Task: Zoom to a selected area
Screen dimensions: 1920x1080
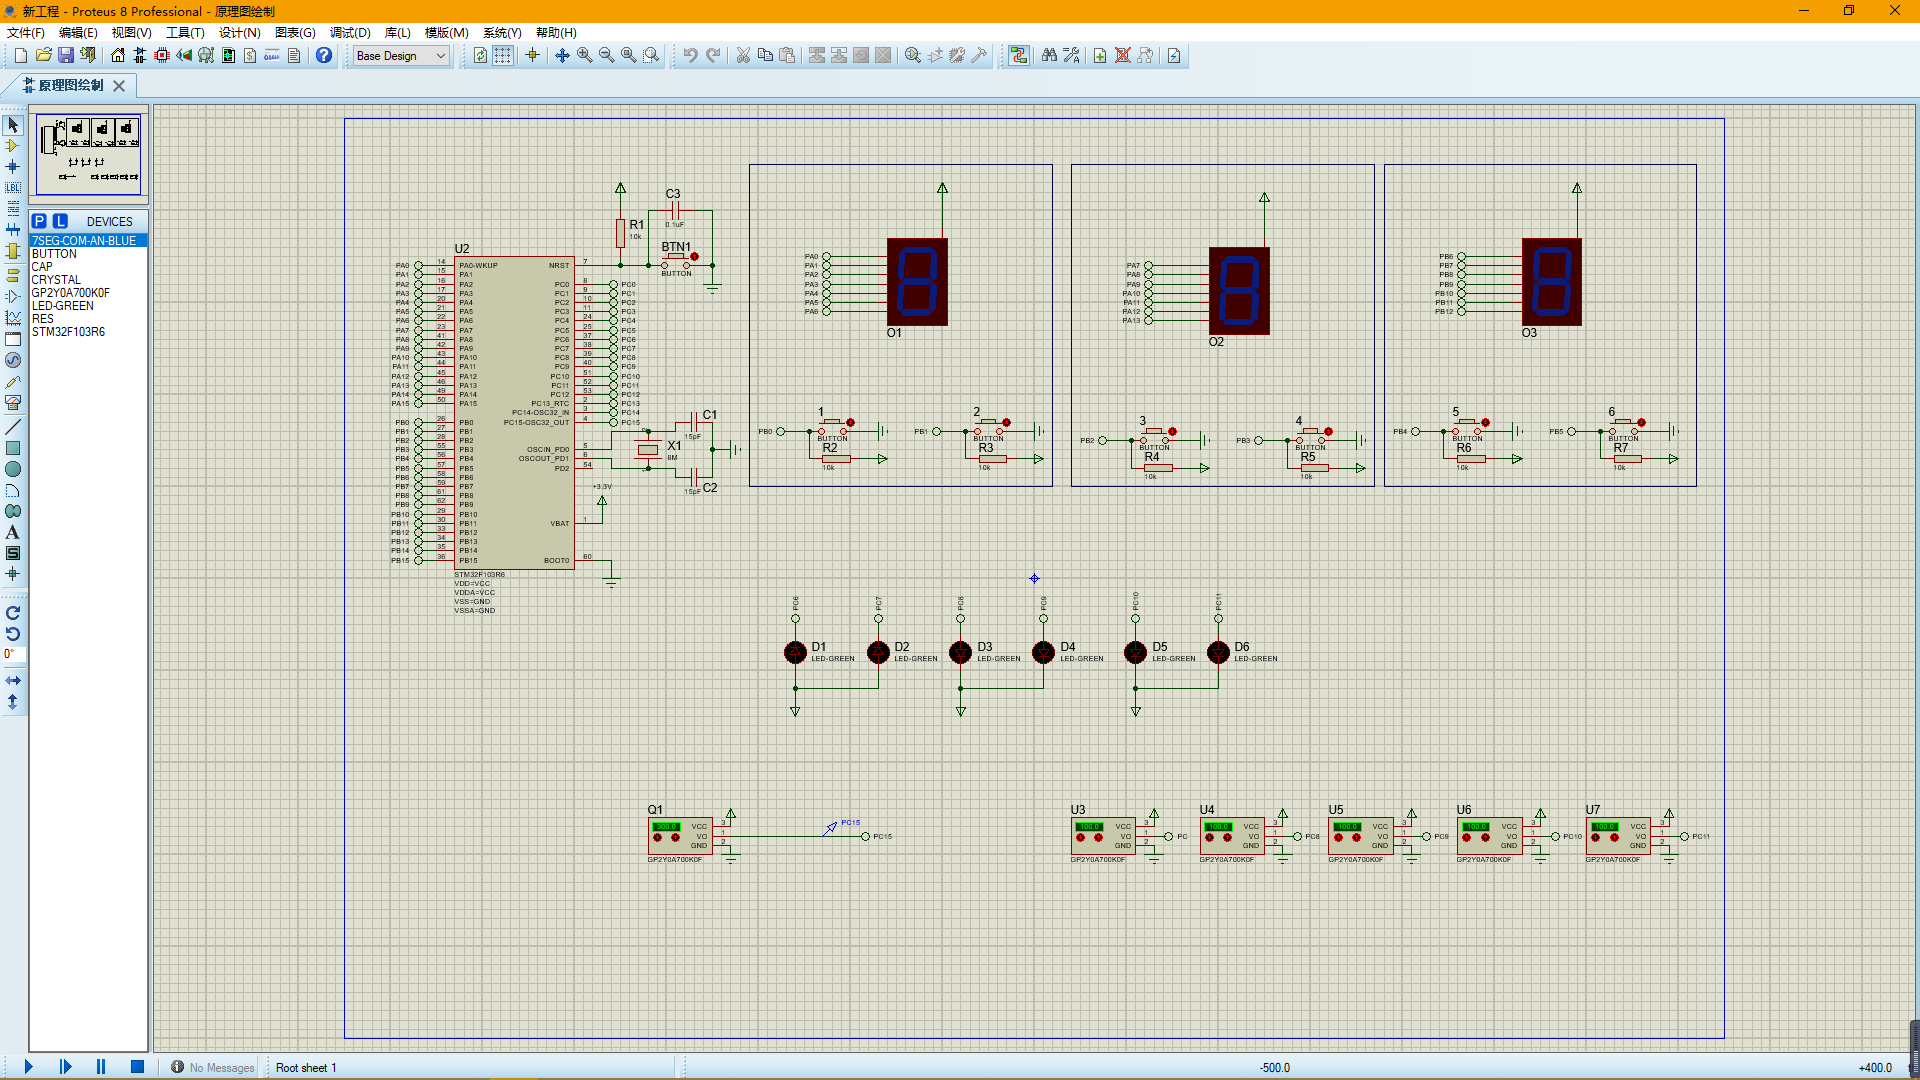Action: (x=651, y=56)
